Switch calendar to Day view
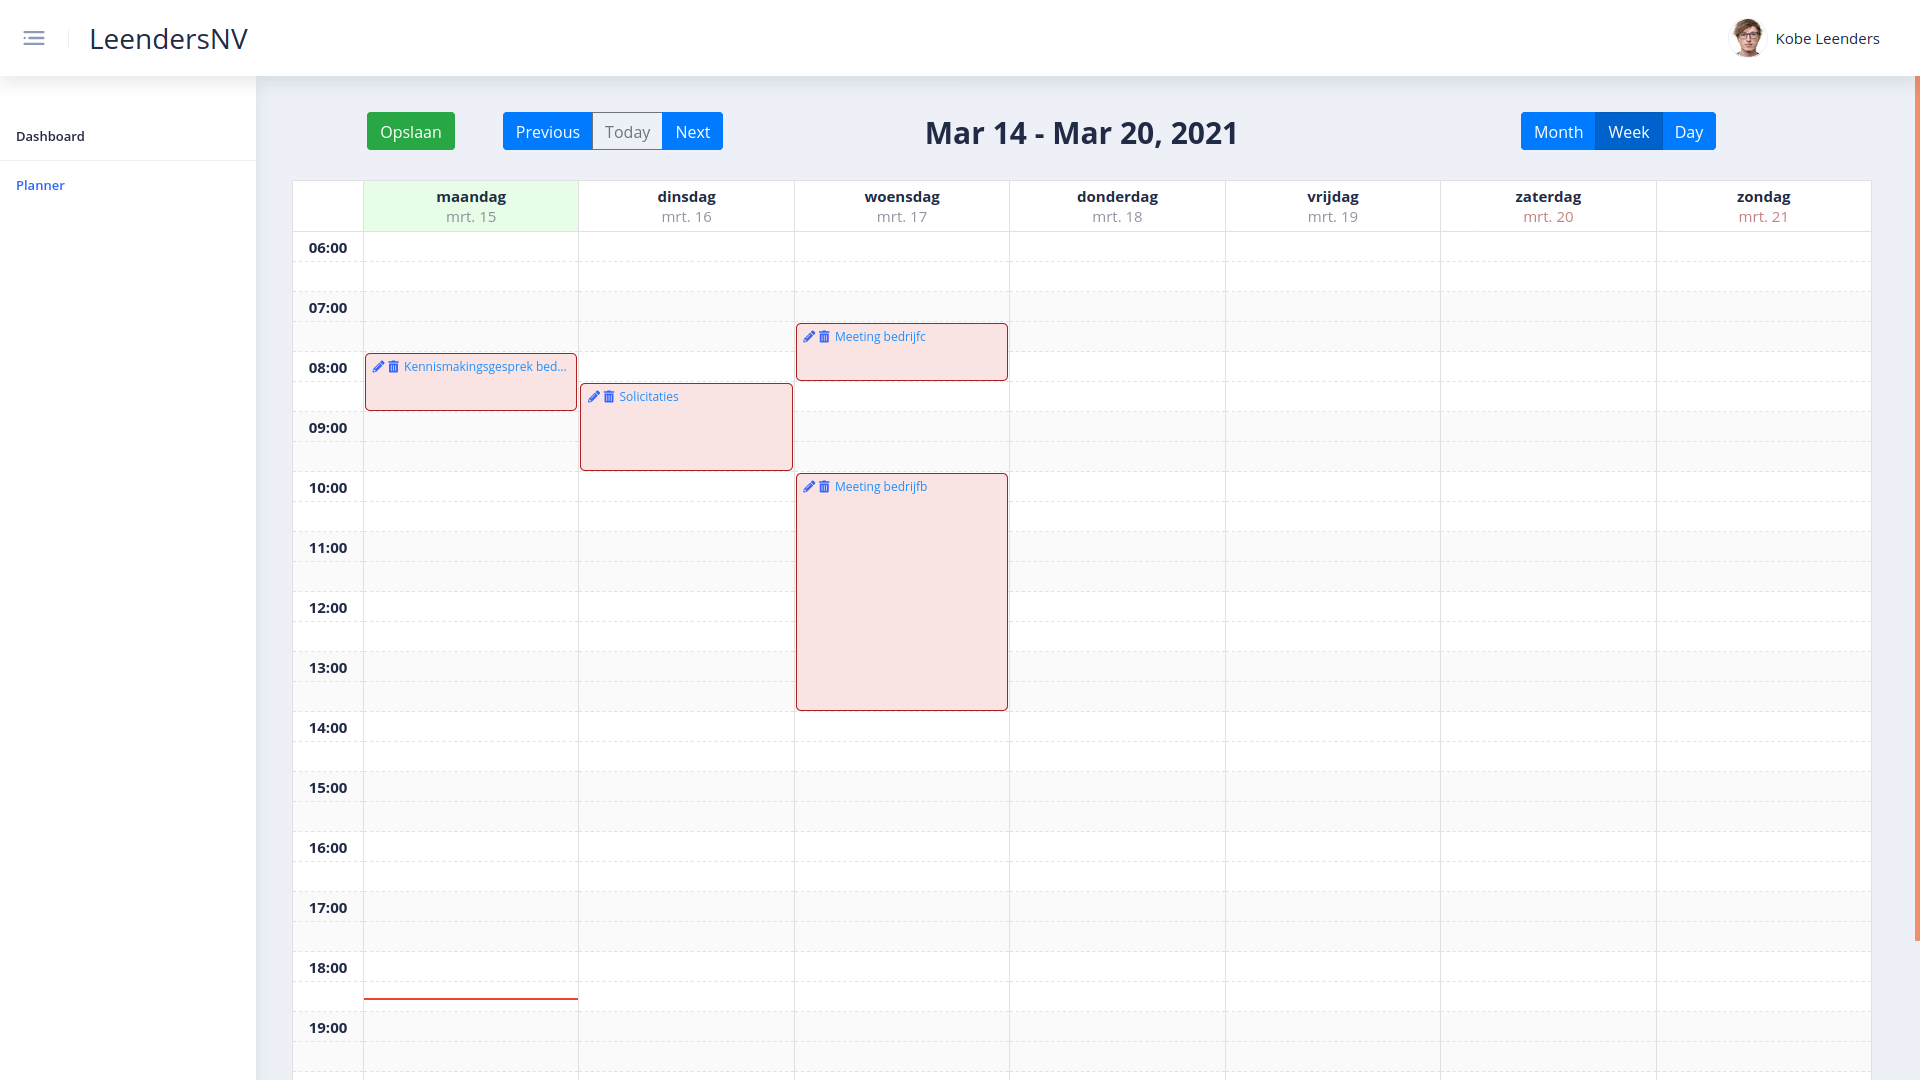Image resolution: width=1920 pixels, height=1080 pixels. coord(1688,132)
